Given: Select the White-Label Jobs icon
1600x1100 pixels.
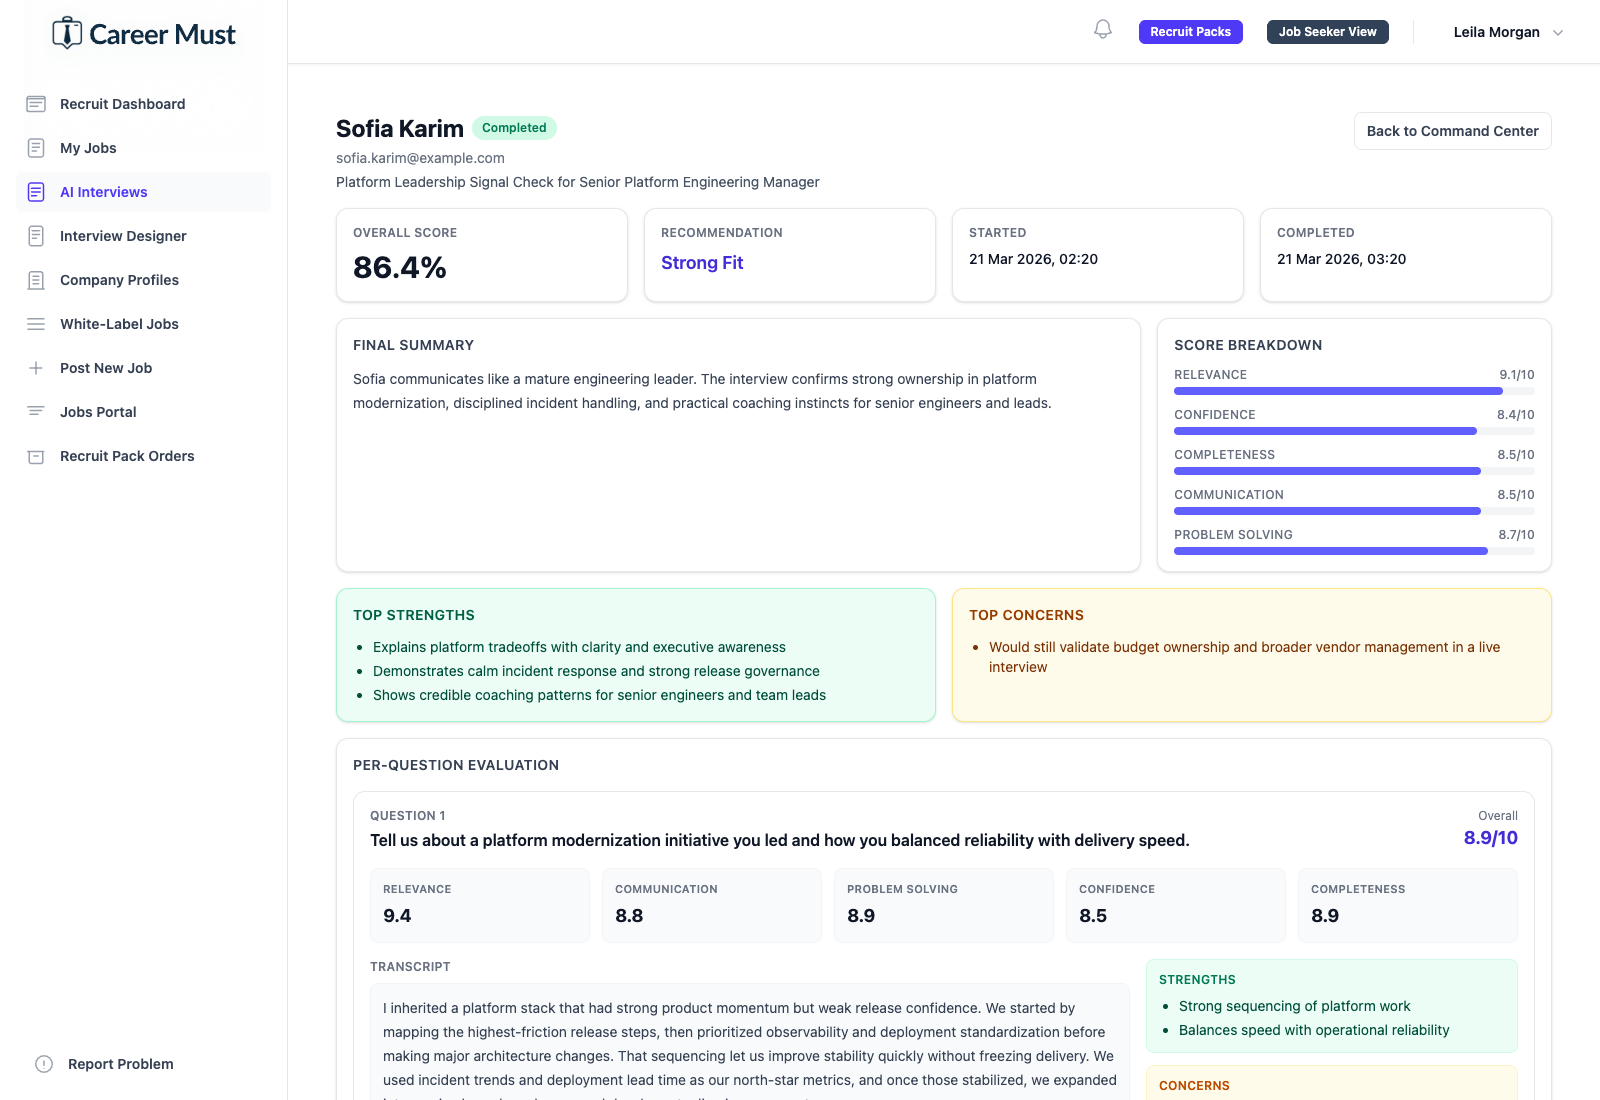Looking at the screenshot, I should (x=37, y=323).
